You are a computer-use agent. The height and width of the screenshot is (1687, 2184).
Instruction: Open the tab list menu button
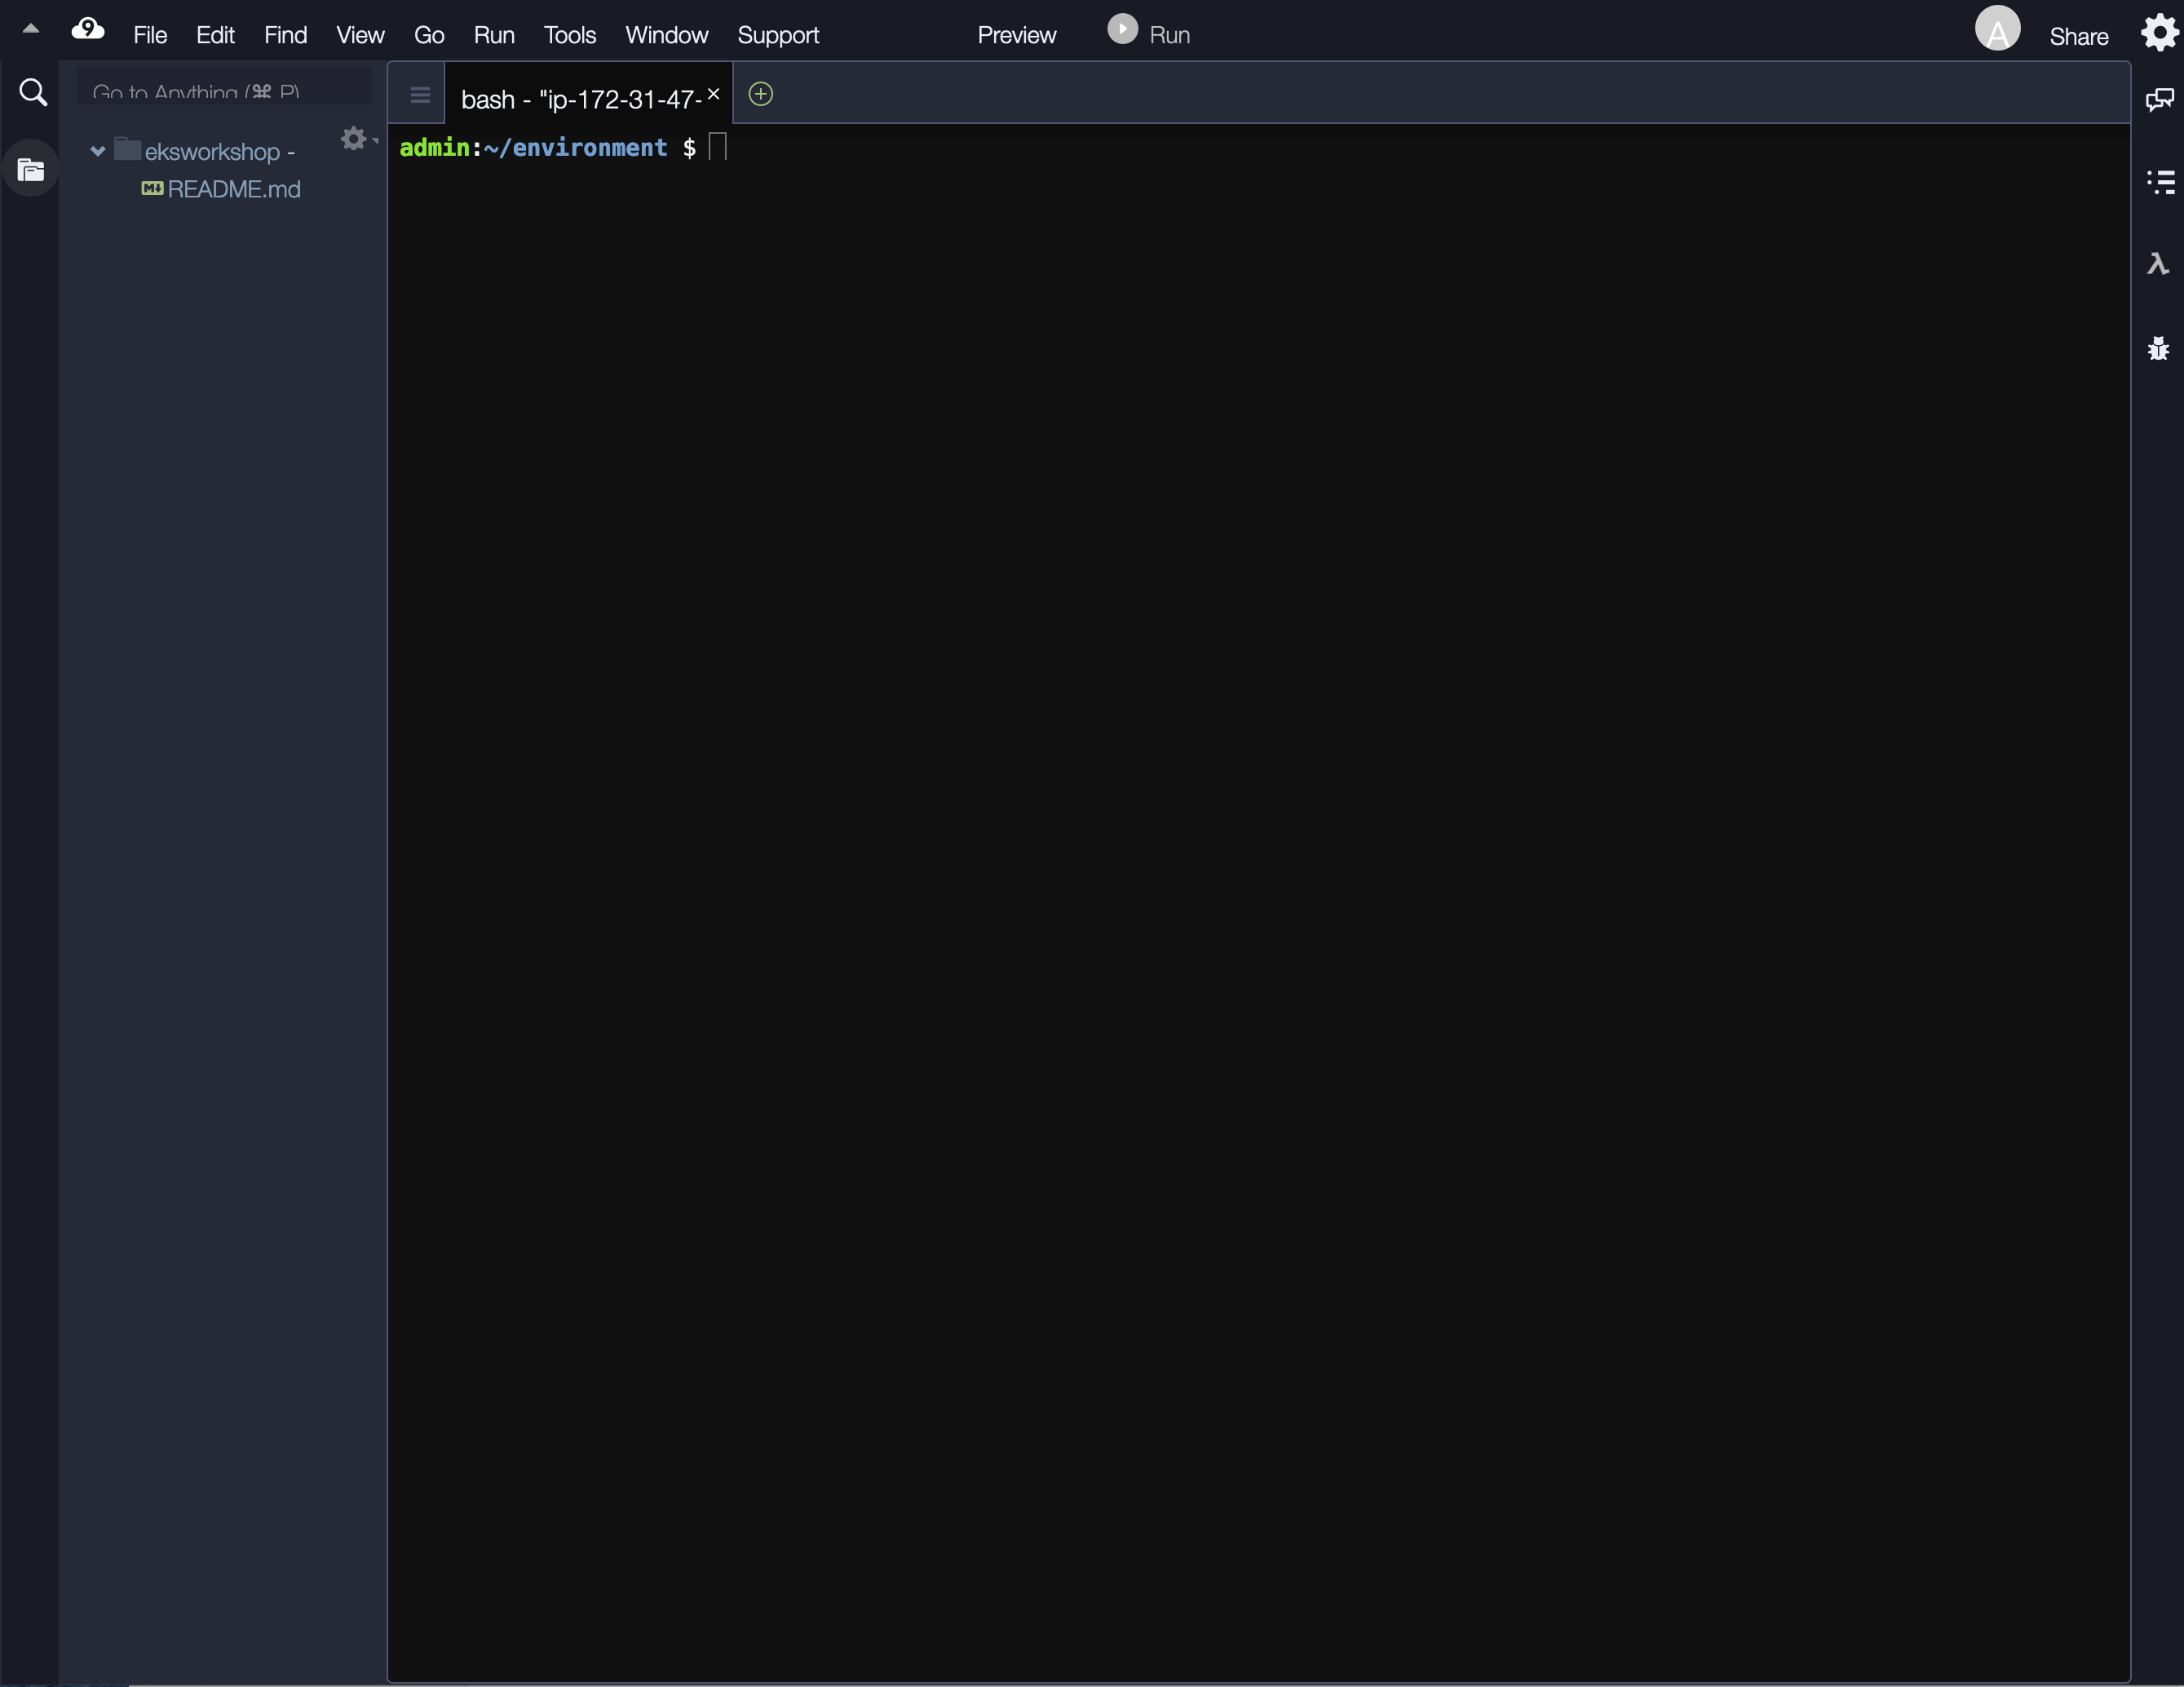420,95
